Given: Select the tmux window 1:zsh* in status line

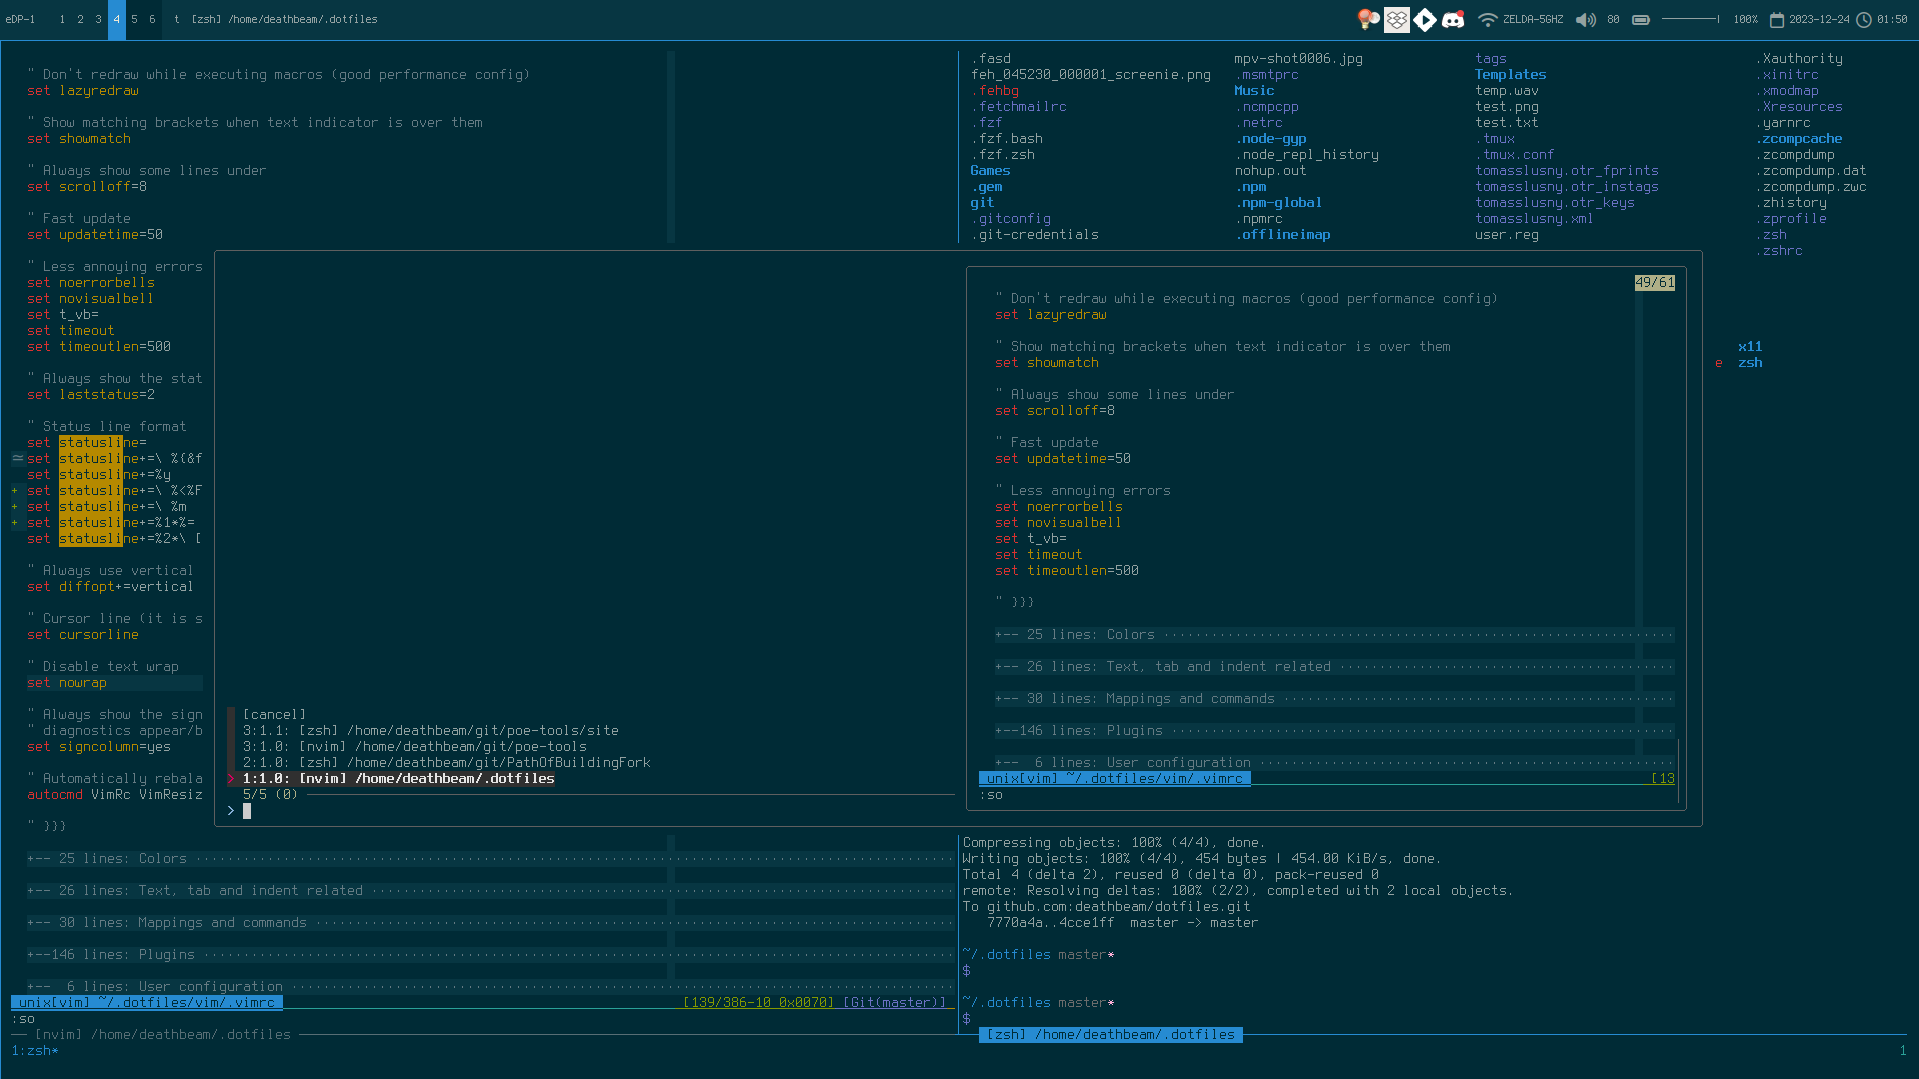Looking at the screenshot, I should (x=35, y=1050).
